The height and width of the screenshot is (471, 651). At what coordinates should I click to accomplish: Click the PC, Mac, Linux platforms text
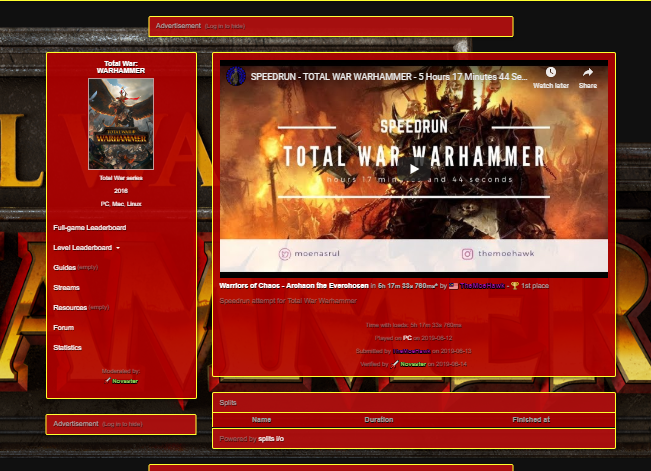(x=121, y=204)
